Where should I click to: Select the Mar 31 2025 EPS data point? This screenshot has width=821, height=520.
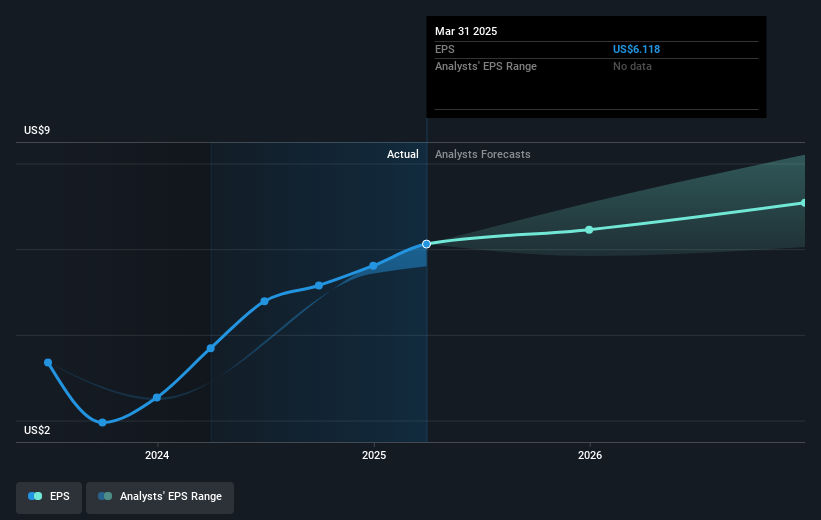point(426,244)
